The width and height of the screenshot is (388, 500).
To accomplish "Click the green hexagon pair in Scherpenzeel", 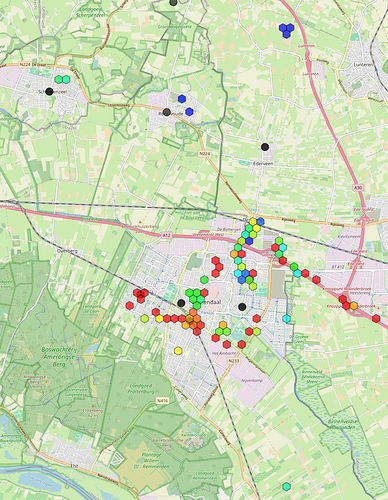I will click(x=62, y=79).
